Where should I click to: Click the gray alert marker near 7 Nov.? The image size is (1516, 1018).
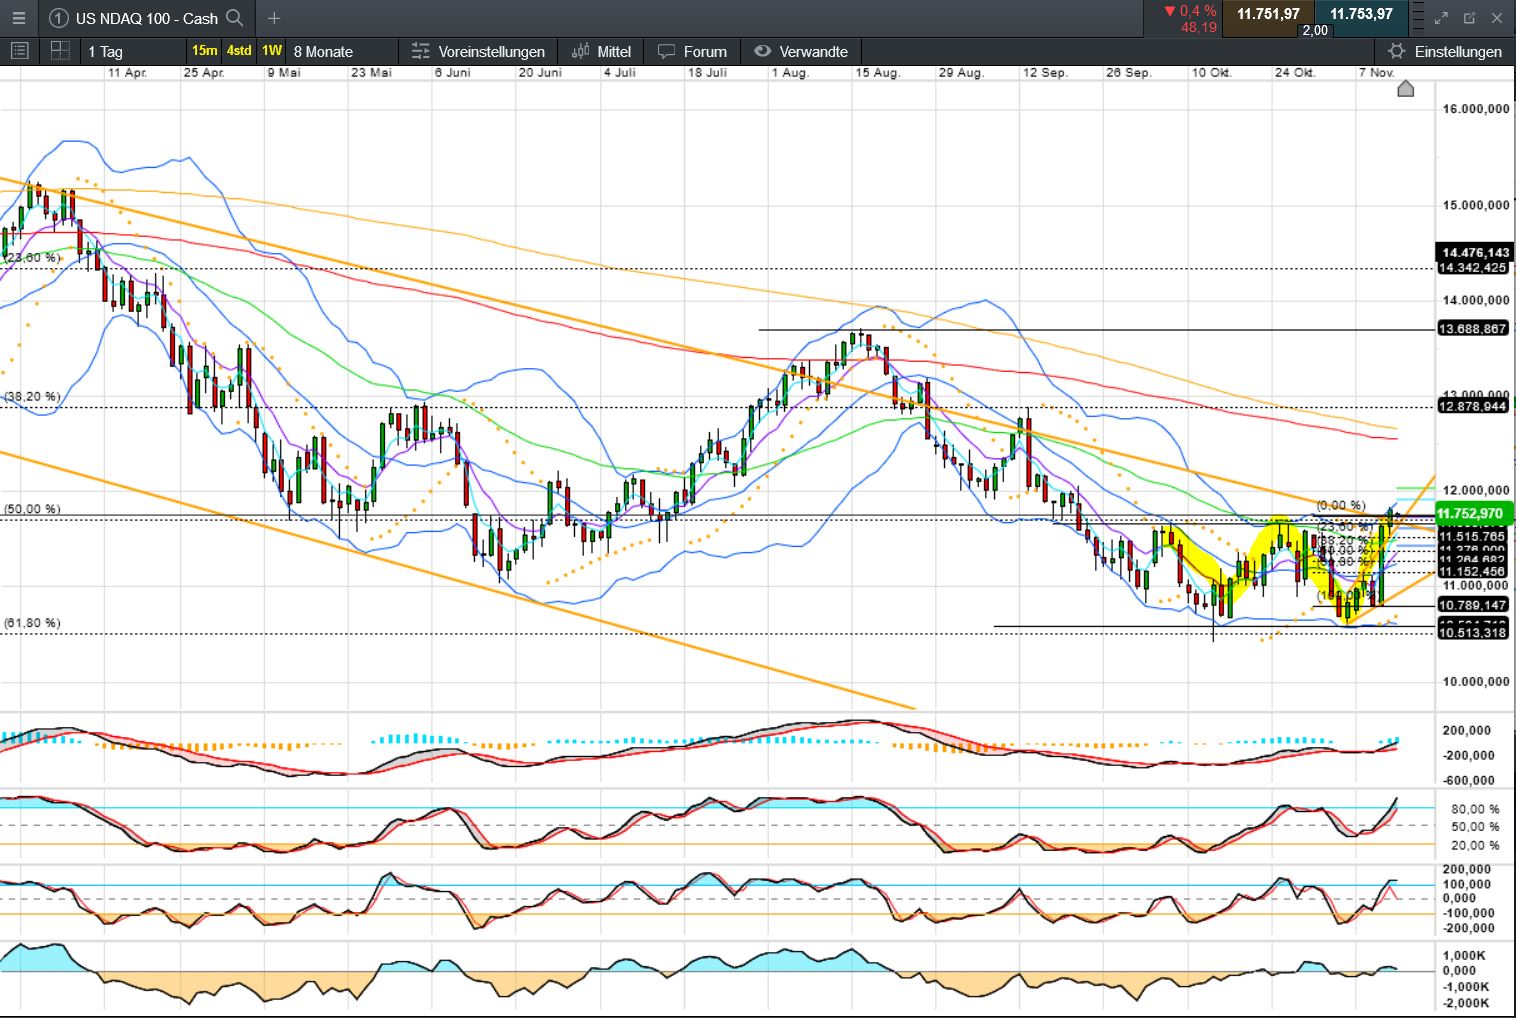click(x=1405, y=89)
